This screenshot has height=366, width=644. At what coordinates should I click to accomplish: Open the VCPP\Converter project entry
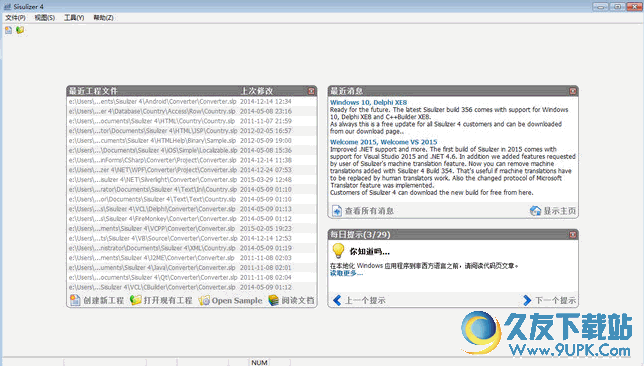click(191, 228)
